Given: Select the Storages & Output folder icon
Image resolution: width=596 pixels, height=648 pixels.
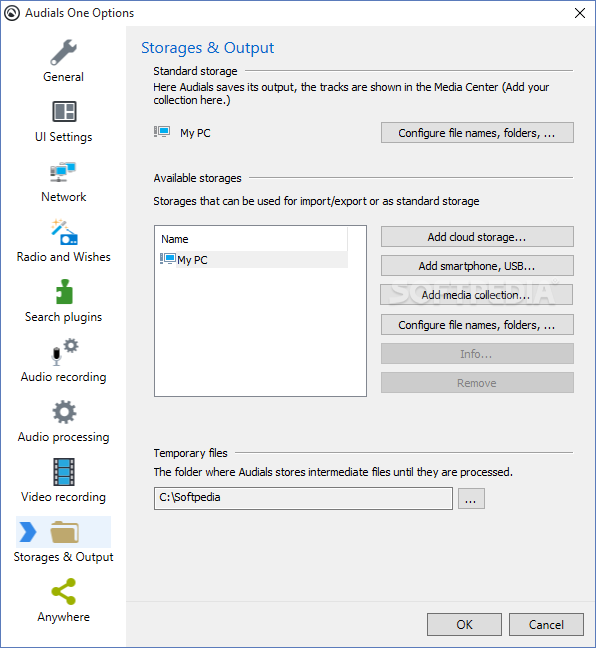Looking at the screenshot, I should (64, 532).
